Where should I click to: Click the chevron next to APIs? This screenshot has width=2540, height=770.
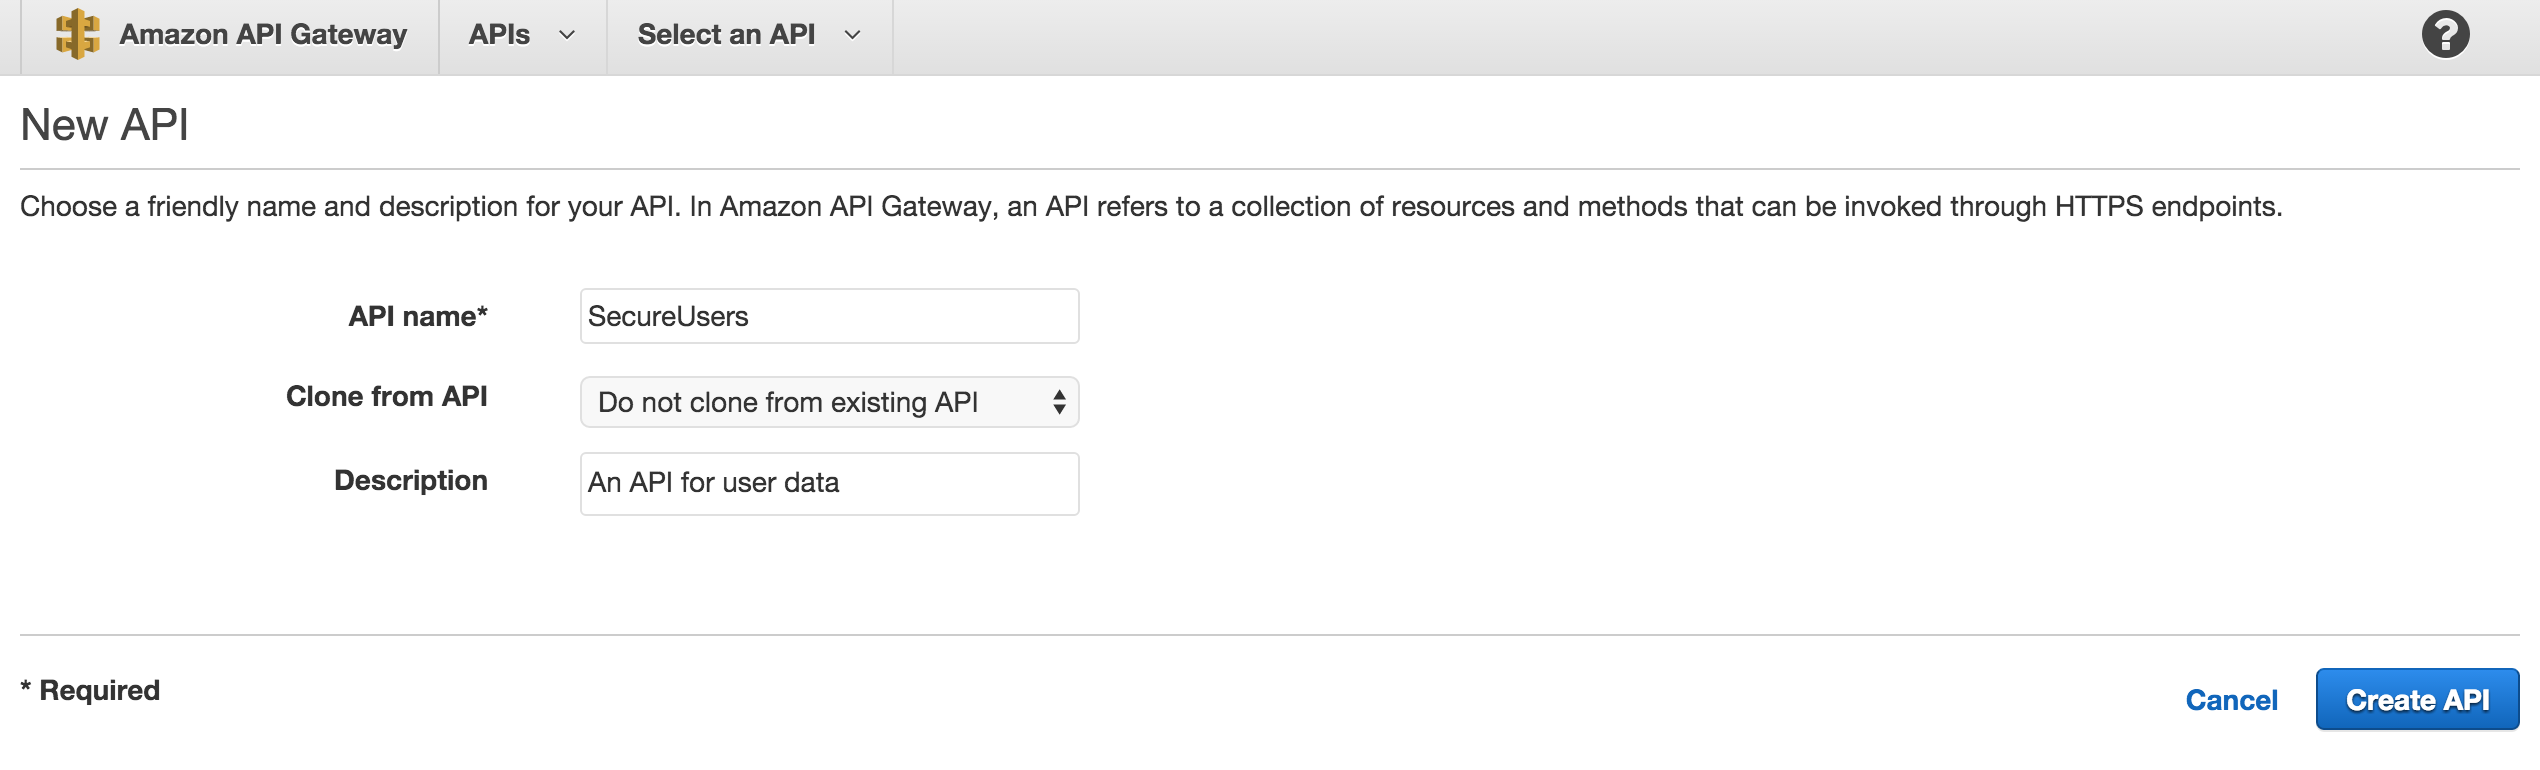[567, 36]
